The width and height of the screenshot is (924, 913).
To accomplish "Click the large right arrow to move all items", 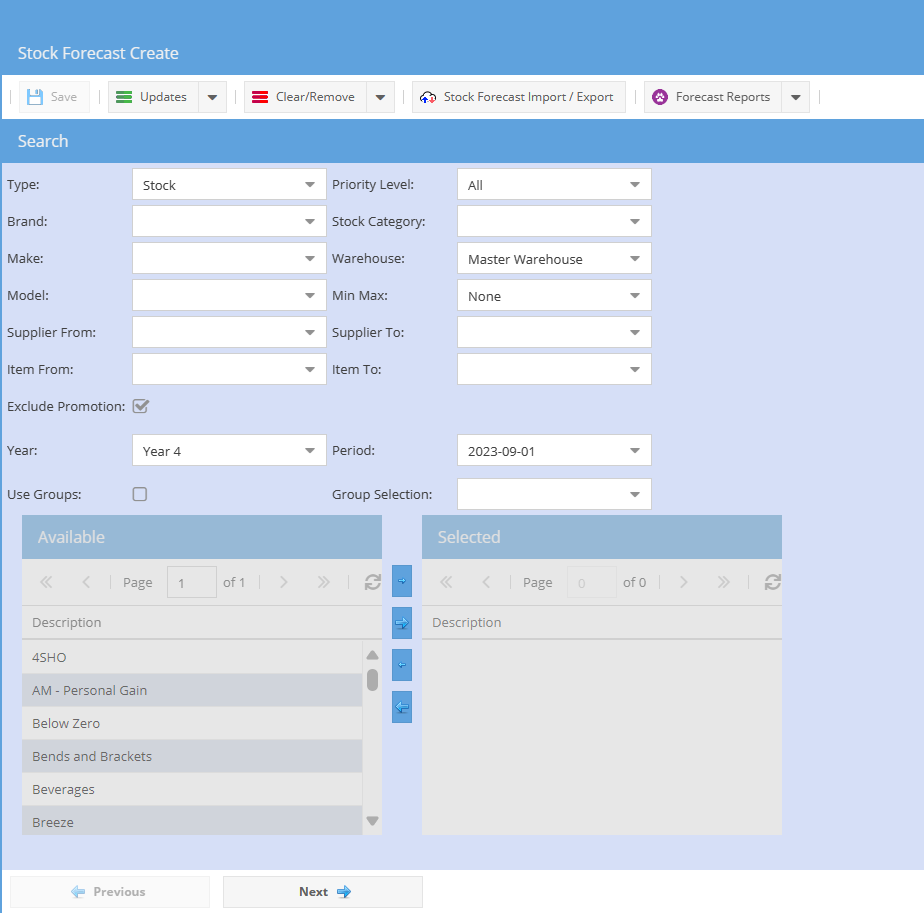I will (402, 623).
